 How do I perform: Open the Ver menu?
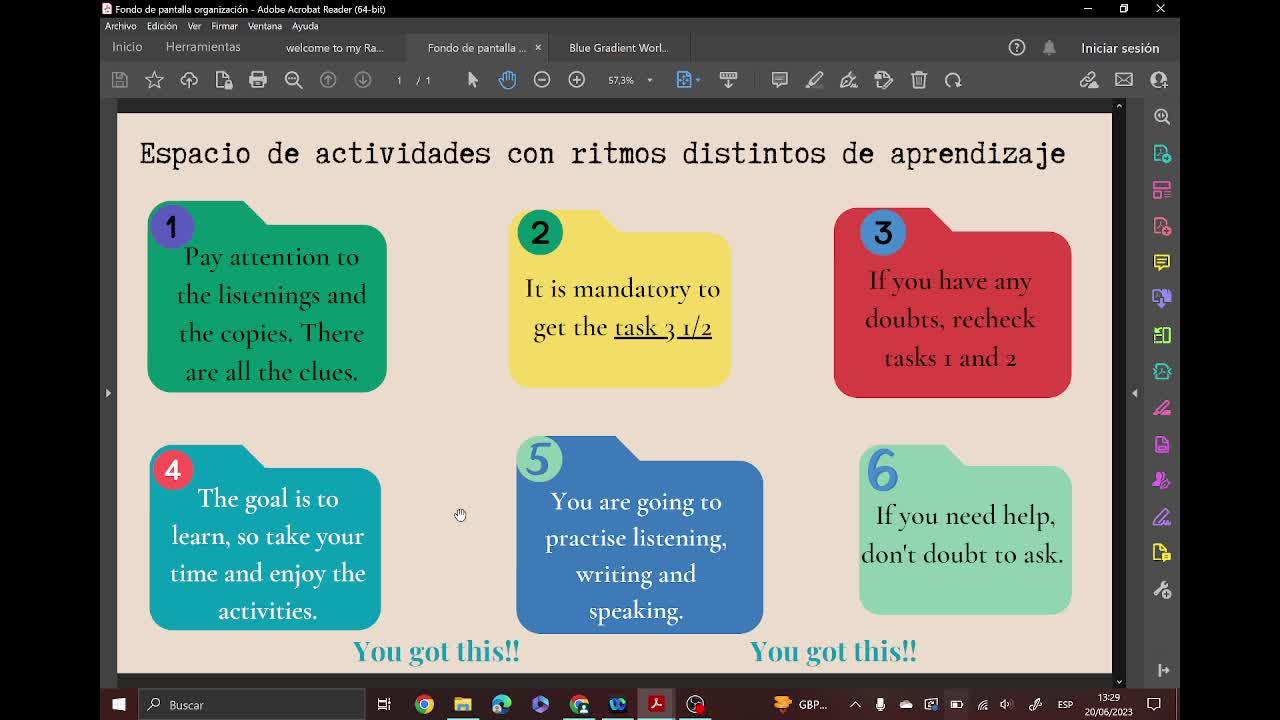pyautogui.click(x=194, y=26)
